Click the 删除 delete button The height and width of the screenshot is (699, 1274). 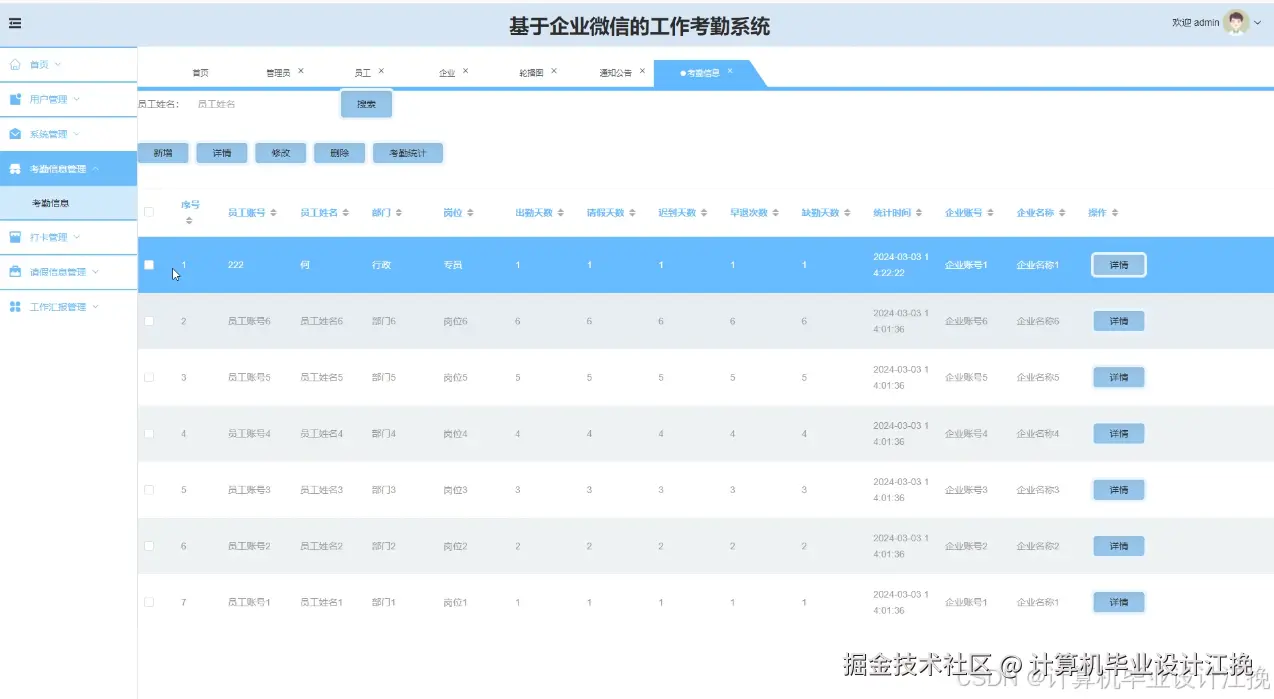pos(339,153)
